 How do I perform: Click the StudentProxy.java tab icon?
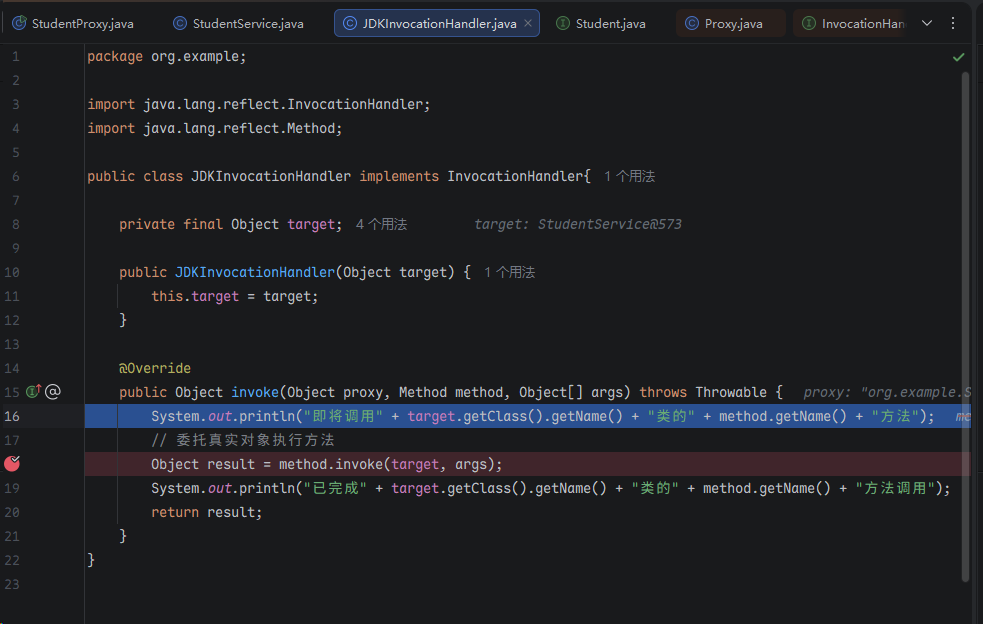pos(19,23)
